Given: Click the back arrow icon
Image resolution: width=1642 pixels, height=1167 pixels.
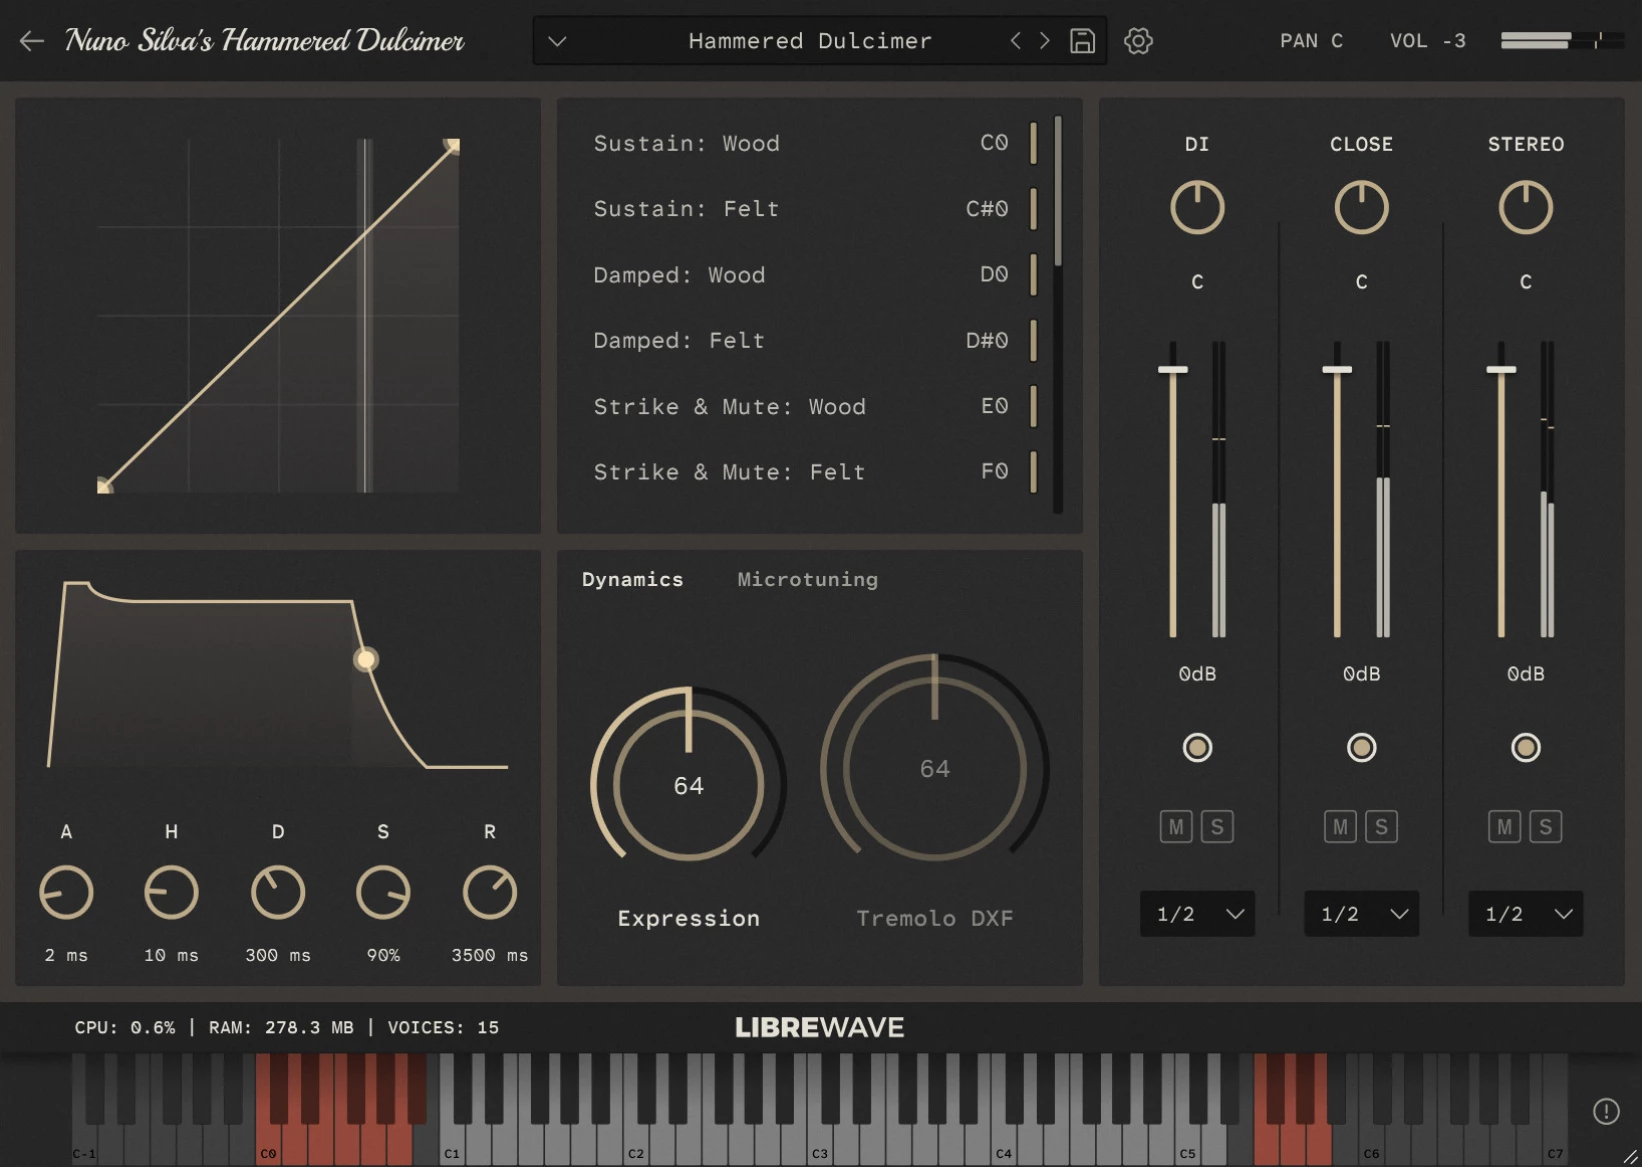Looking at the screenshot, I should pos(32,41).
